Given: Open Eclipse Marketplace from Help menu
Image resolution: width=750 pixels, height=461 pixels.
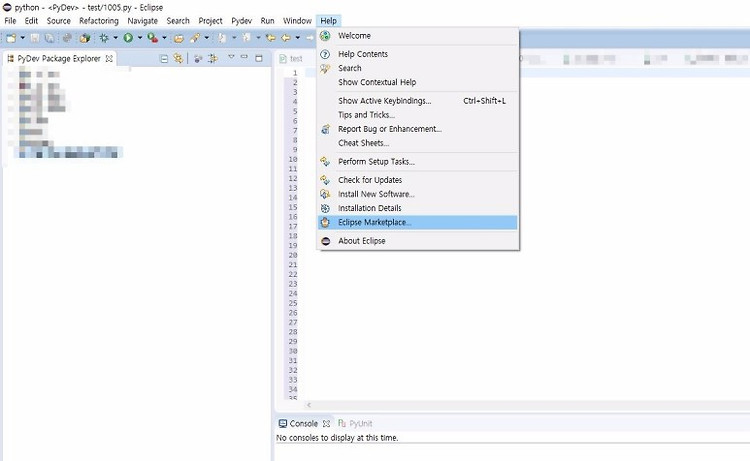Looking at the screenshot, I should click(x=418, y=222).
